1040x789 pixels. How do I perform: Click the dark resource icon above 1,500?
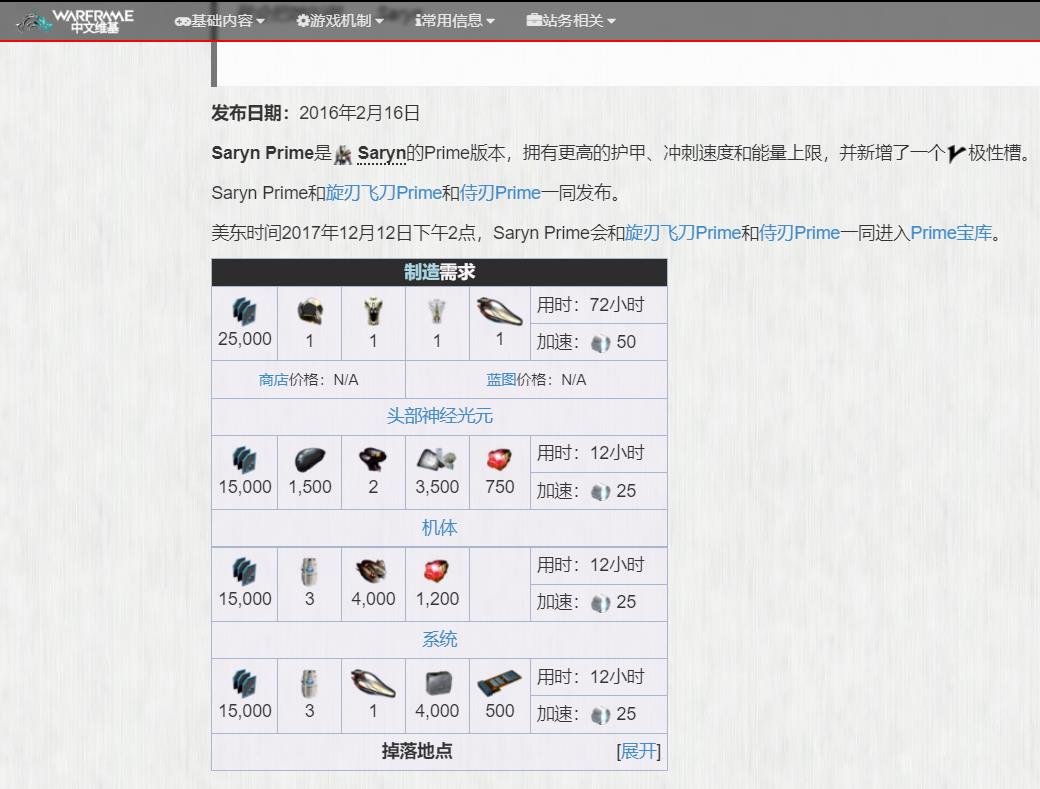tap(310, 459)
